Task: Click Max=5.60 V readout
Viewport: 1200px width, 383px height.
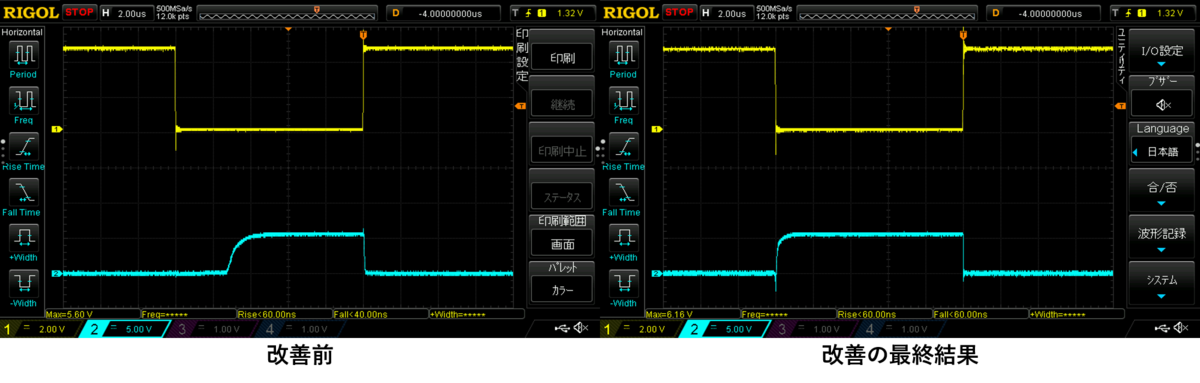Action: point(69,314)
